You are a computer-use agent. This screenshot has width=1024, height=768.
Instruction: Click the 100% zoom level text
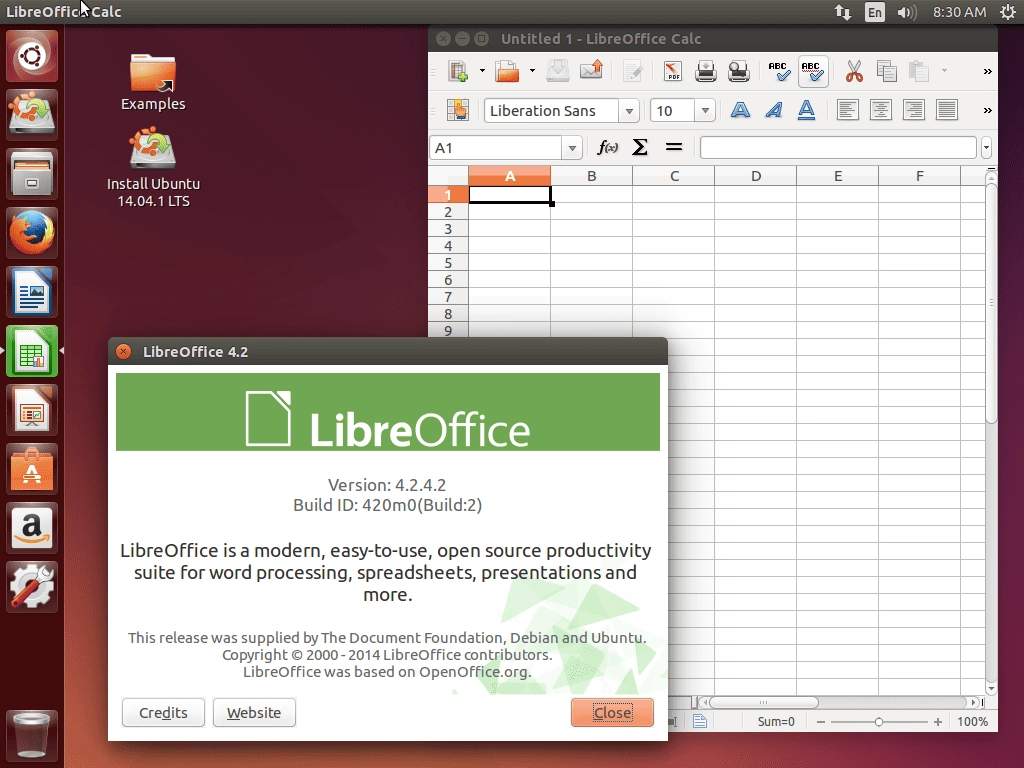click(972, 722)
